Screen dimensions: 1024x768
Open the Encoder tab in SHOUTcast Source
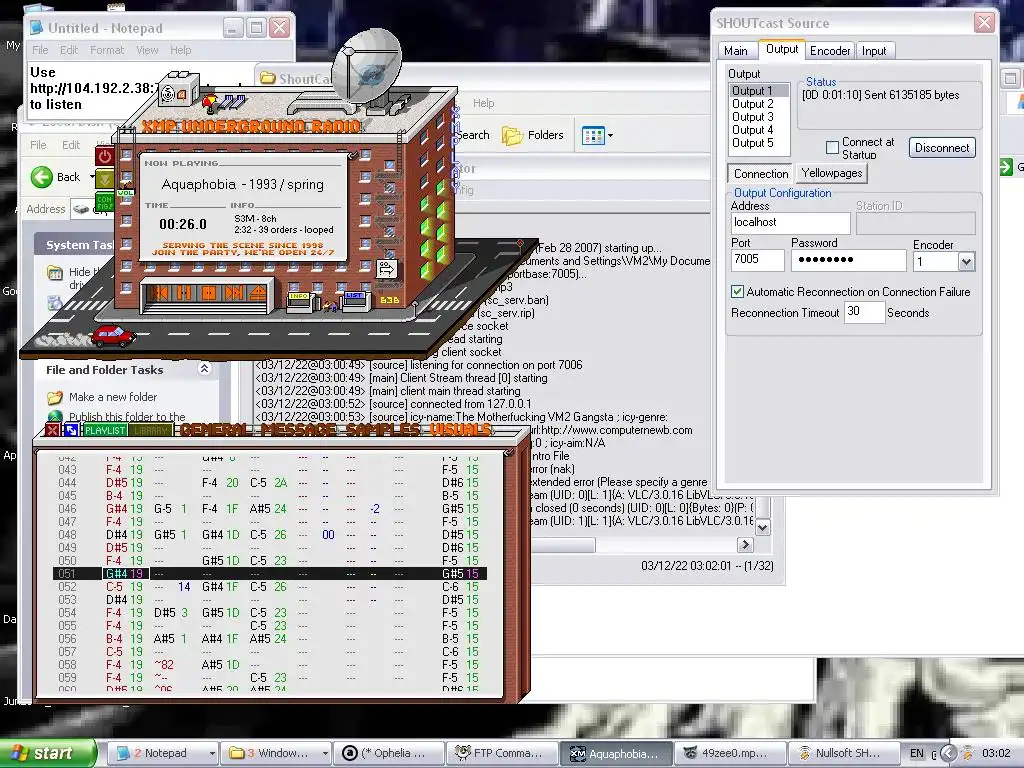[830, 50]
